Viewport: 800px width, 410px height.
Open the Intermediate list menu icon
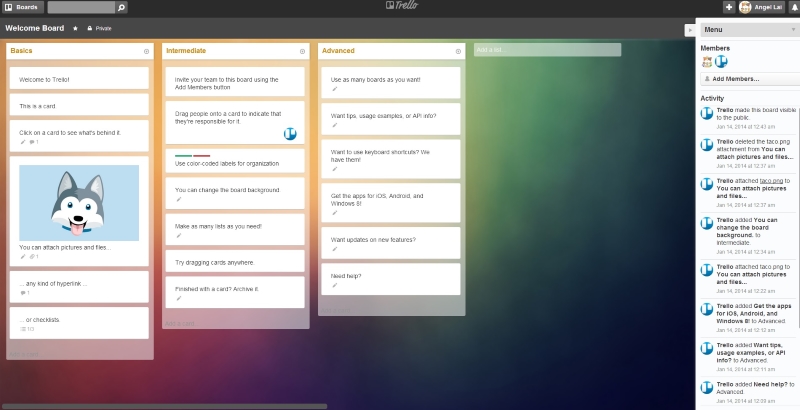click(302, 52)
